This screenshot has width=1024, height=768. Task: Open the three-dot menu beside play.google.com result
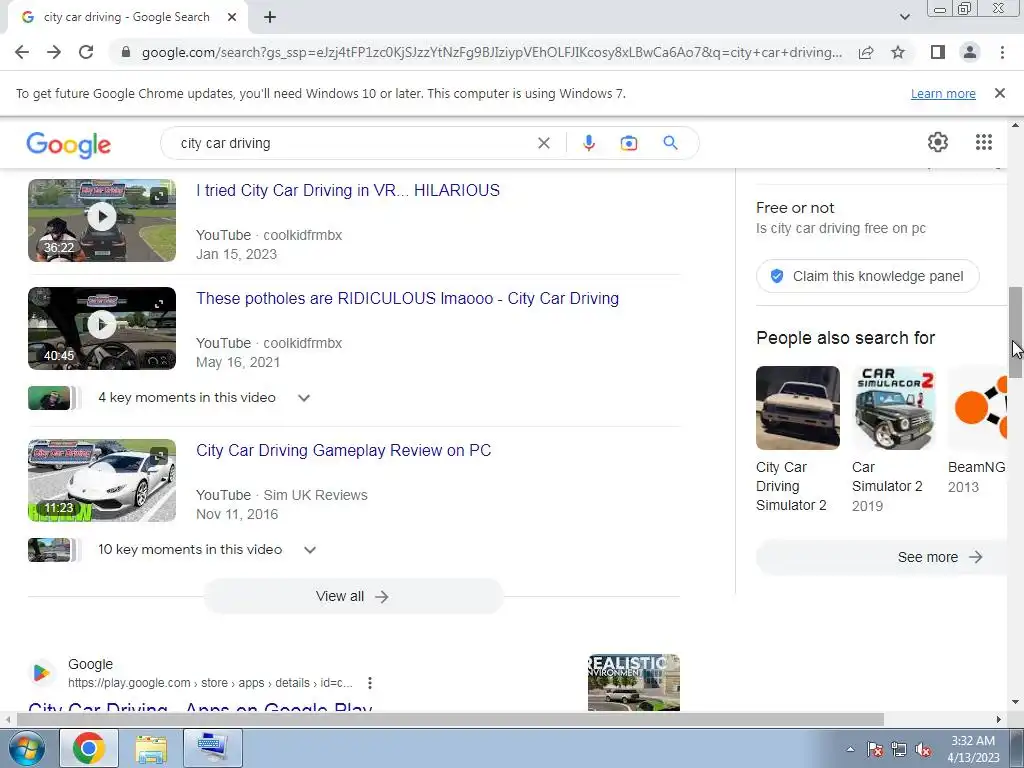tap(370, 683)
